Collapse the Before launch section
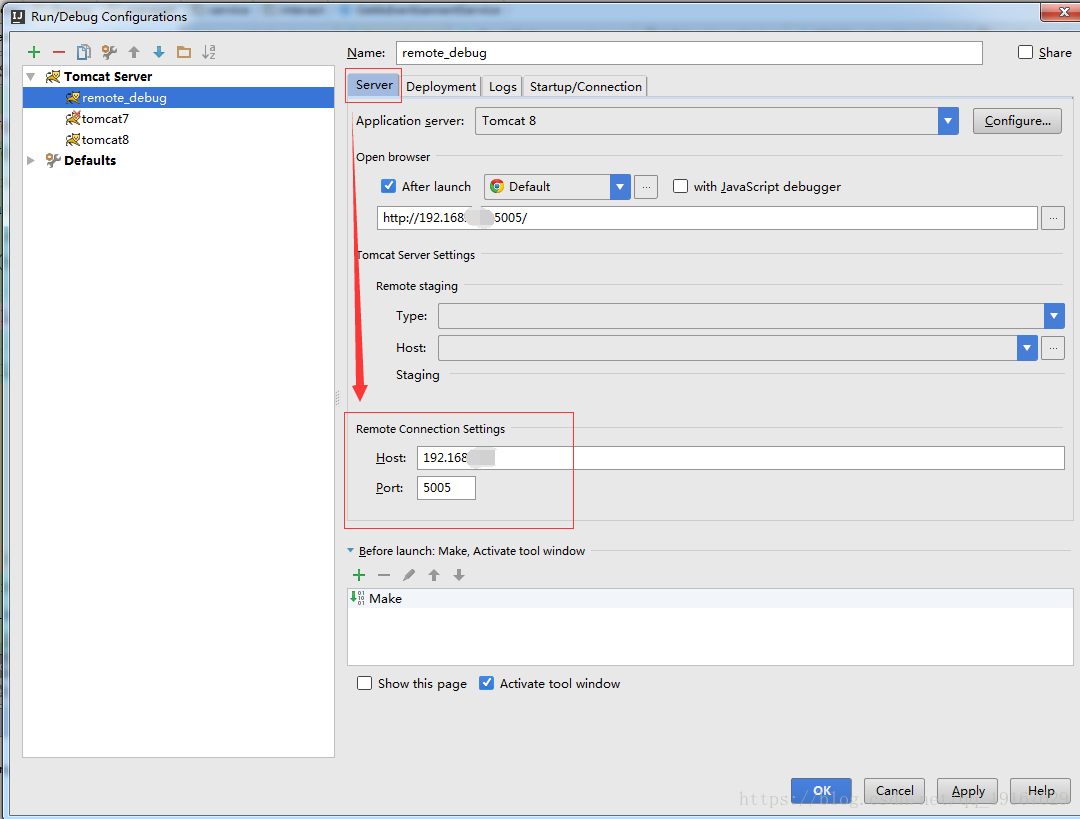 (351, 550)
